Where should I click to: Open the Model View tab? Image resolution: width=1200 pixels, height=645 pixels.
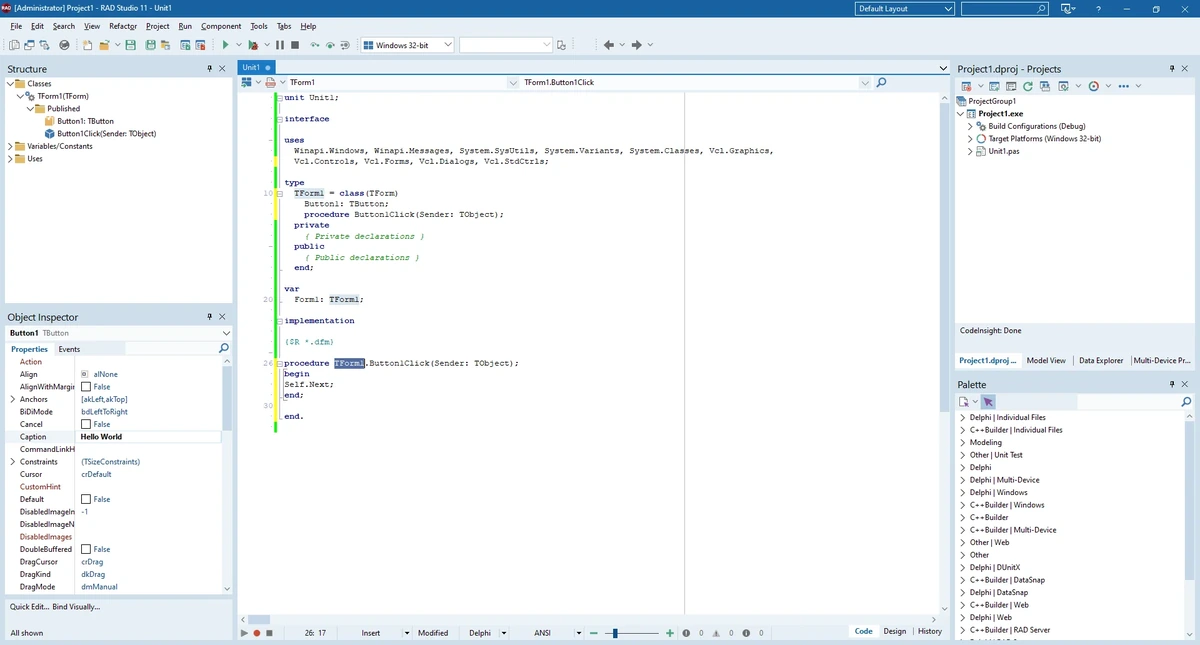(1046, 360)
